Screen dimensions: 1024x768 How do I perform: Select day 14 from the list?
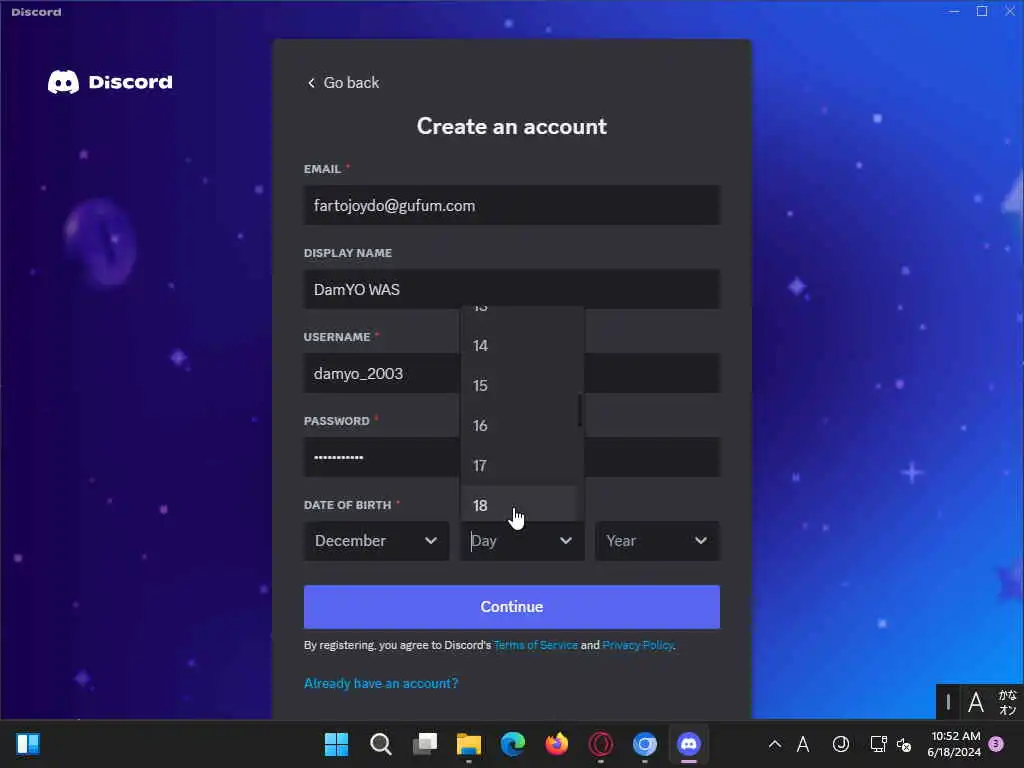pyautogui.click(x=519, y=345)
